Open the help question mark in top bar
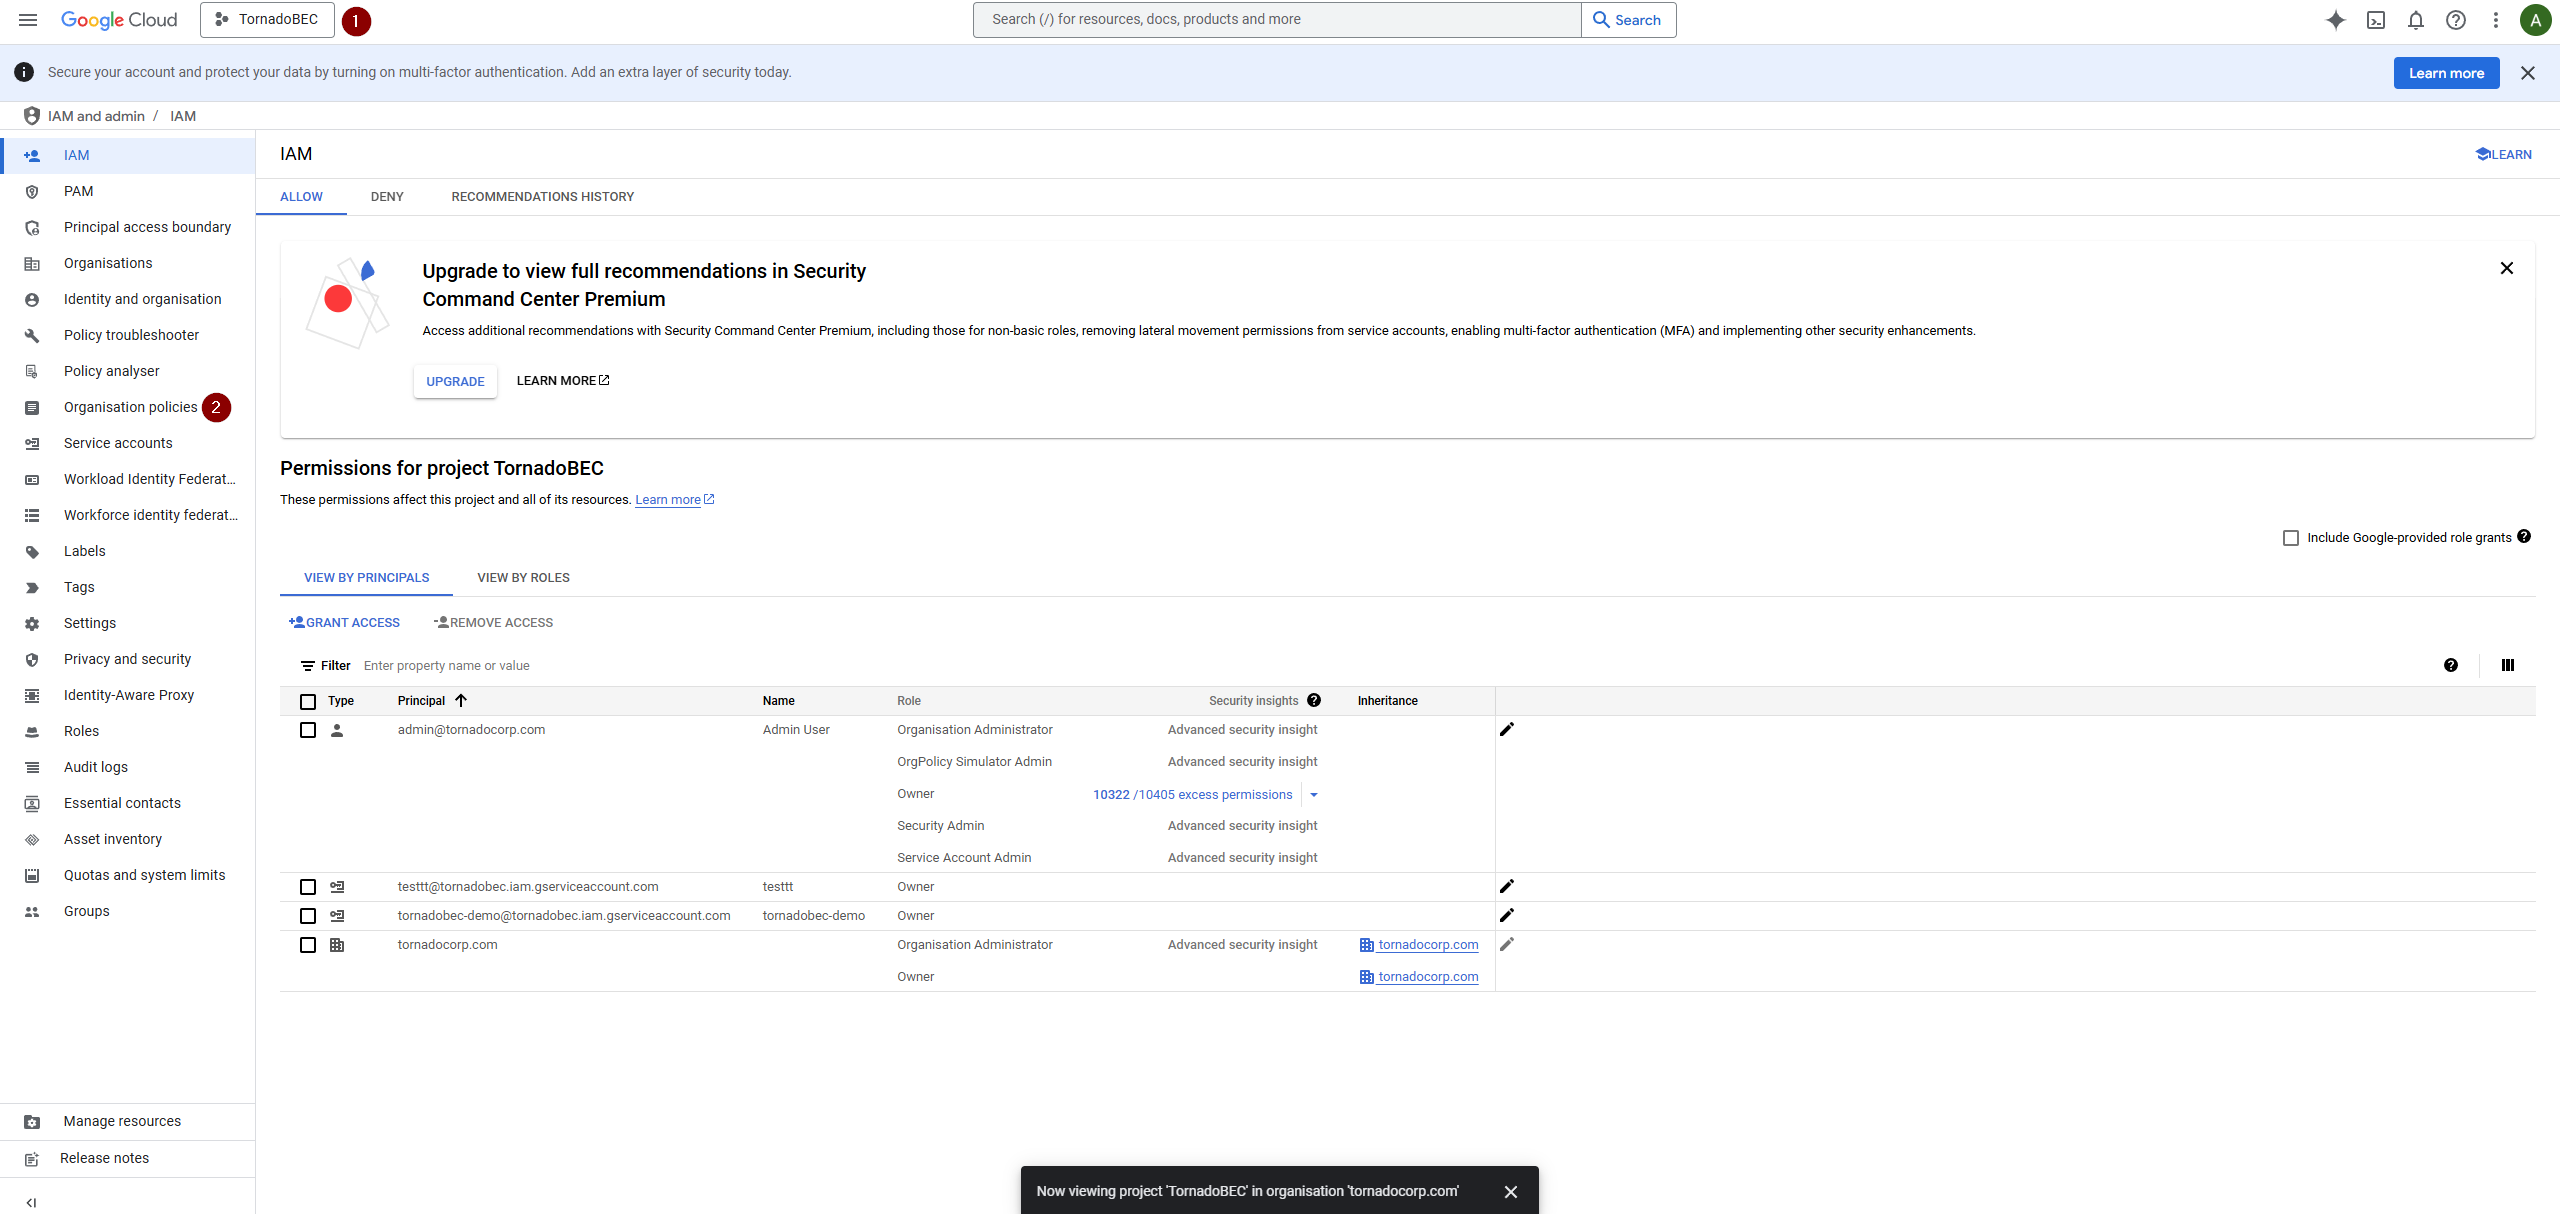The width and height of the screenshot is (2560, 1214). coord(2456,20)
